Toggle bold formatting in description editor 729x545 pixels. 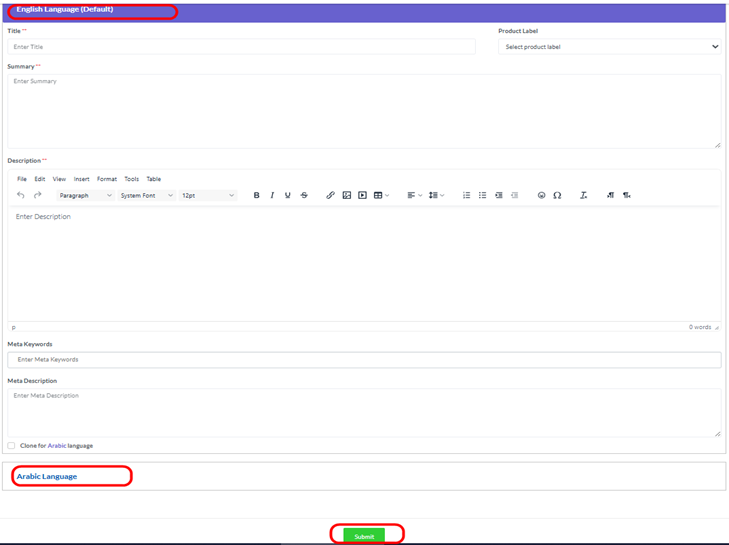(x=256, y=196)
